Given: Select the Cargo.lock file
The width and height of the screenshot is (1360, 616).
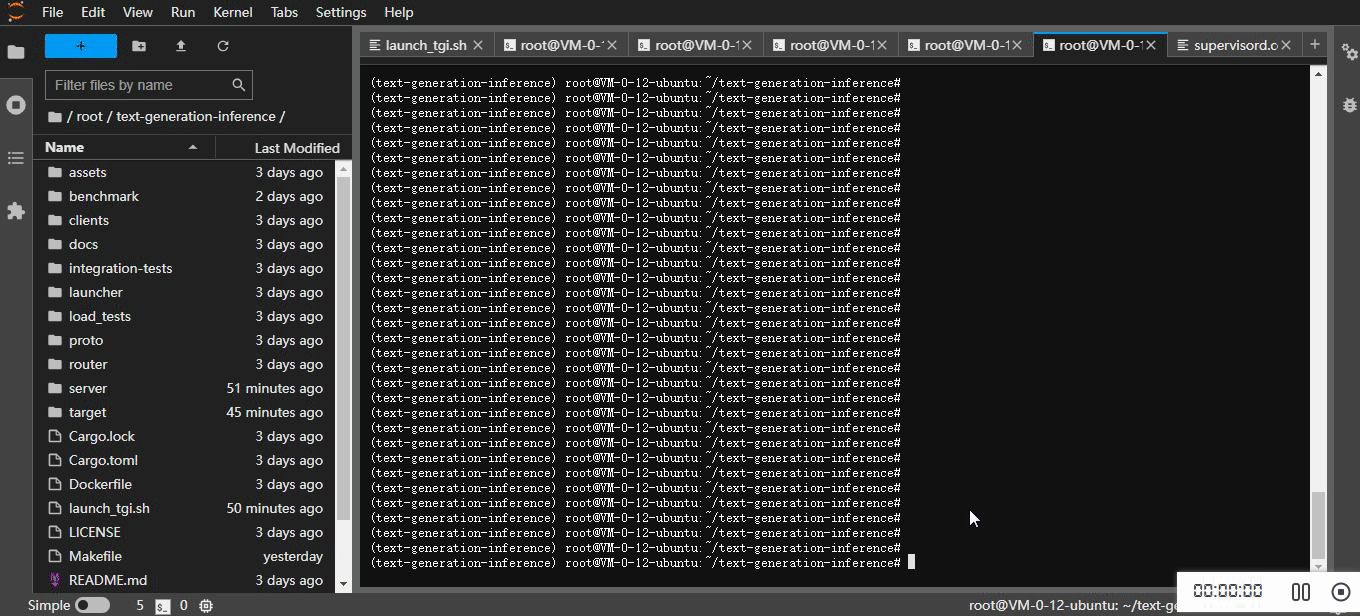Looking at the screenshot, I should (x=184, y=436).
